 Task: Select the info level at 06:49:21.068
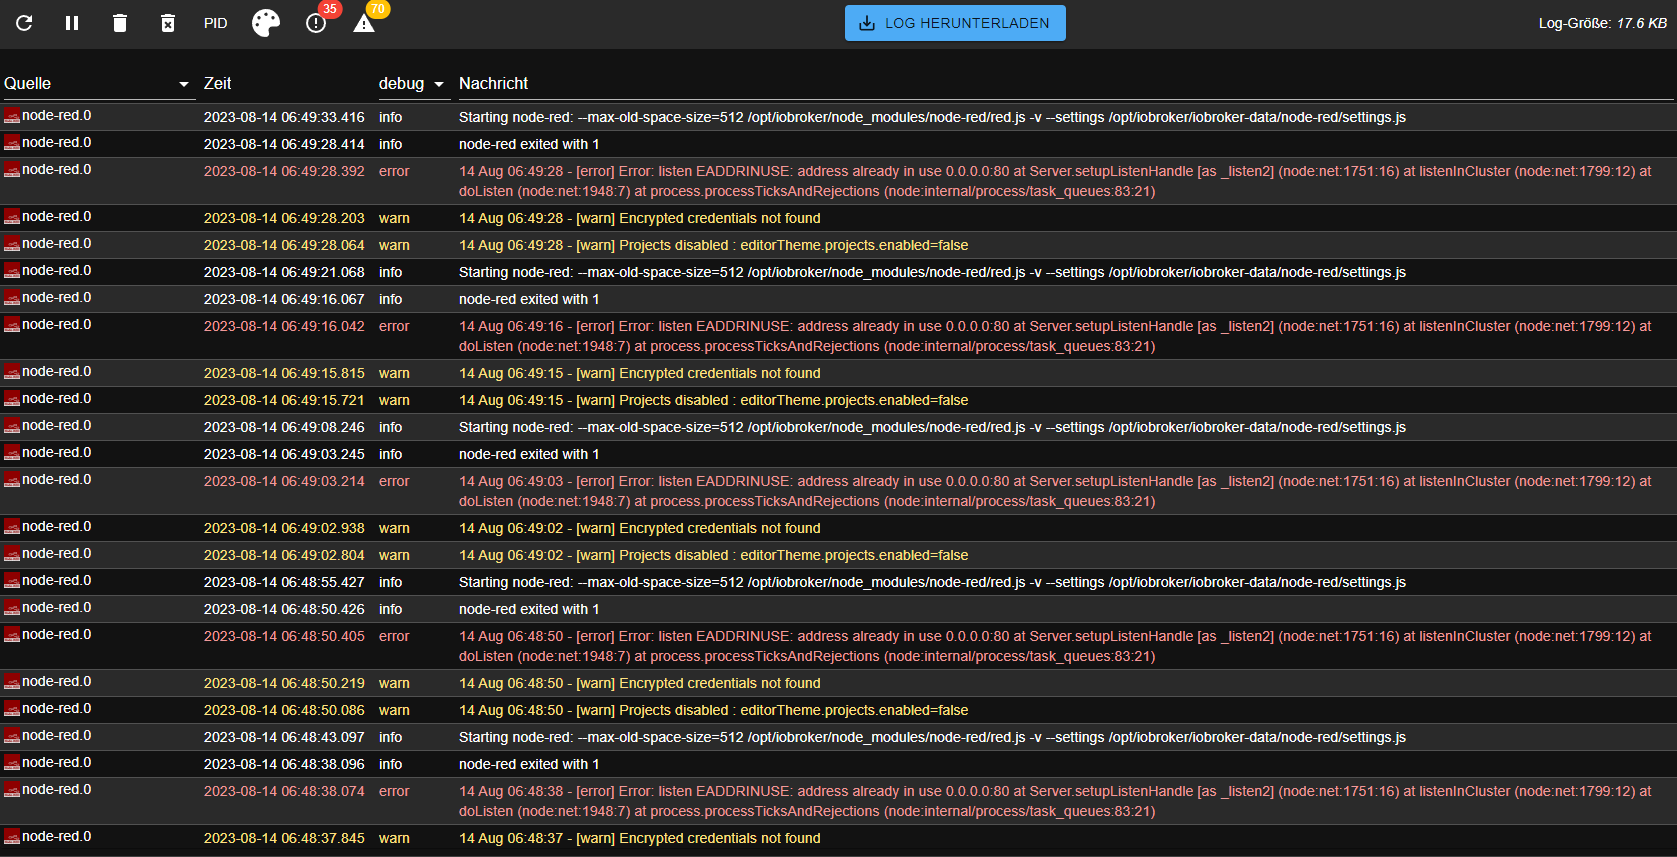[x=390, y=272]
